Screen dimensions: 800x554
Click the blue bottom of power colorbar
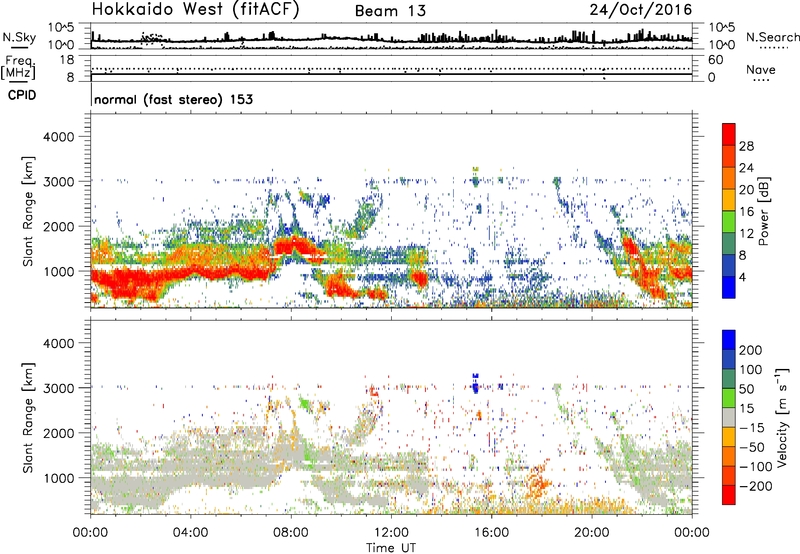[729, 287]
